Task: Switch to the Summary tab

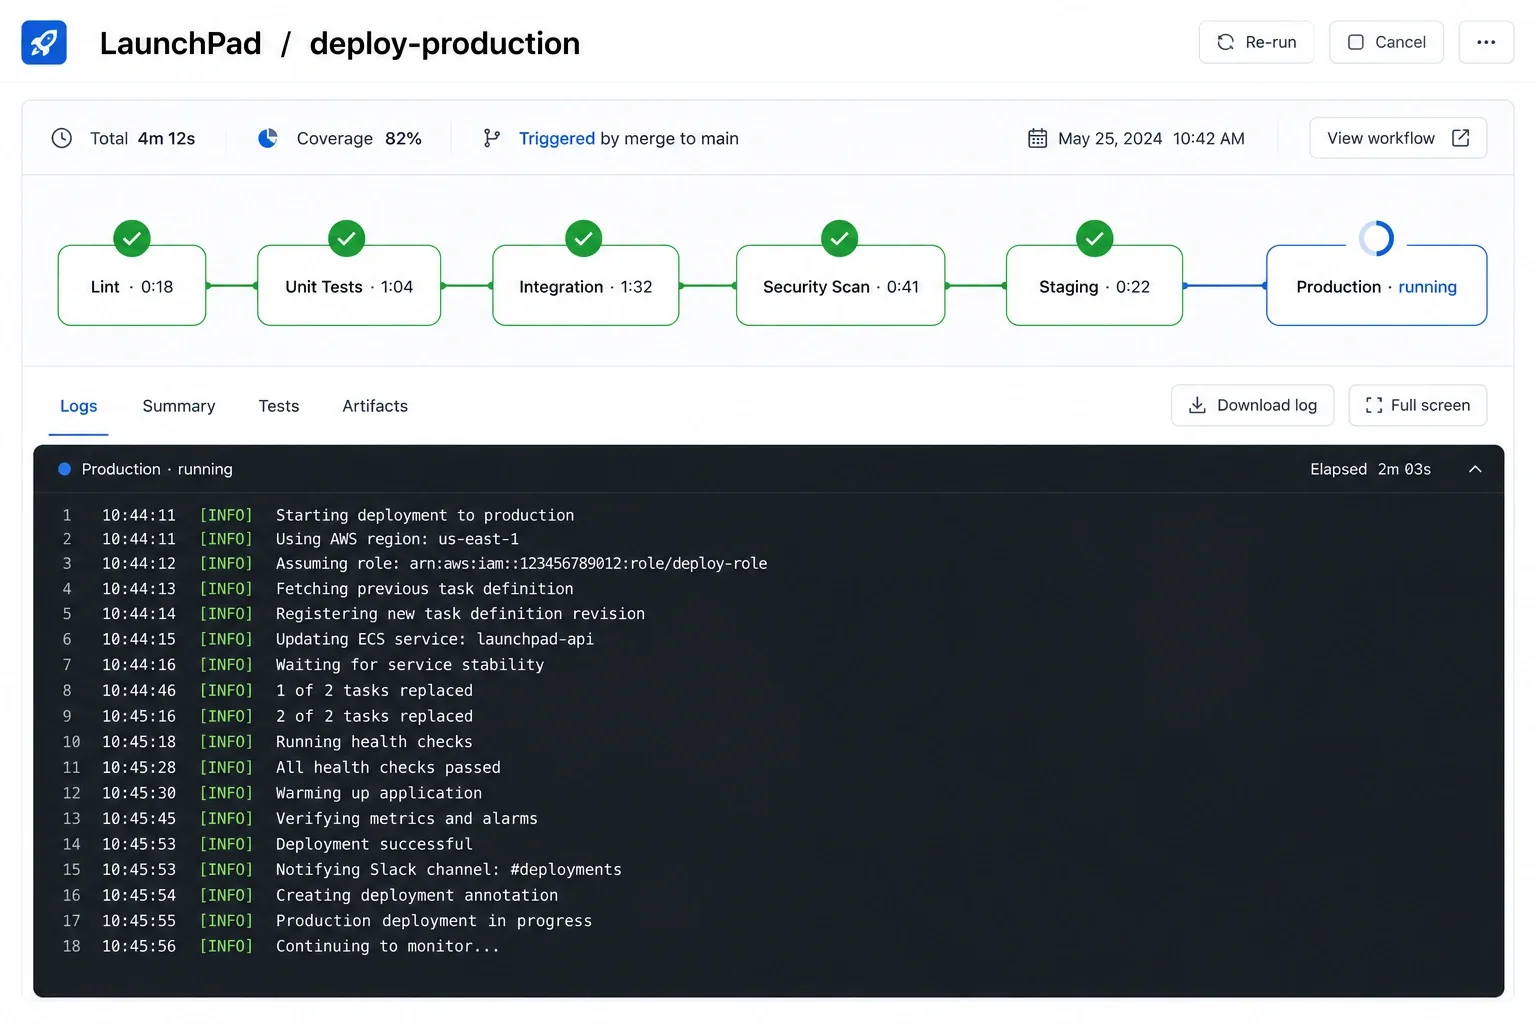Action: (179, 406)
